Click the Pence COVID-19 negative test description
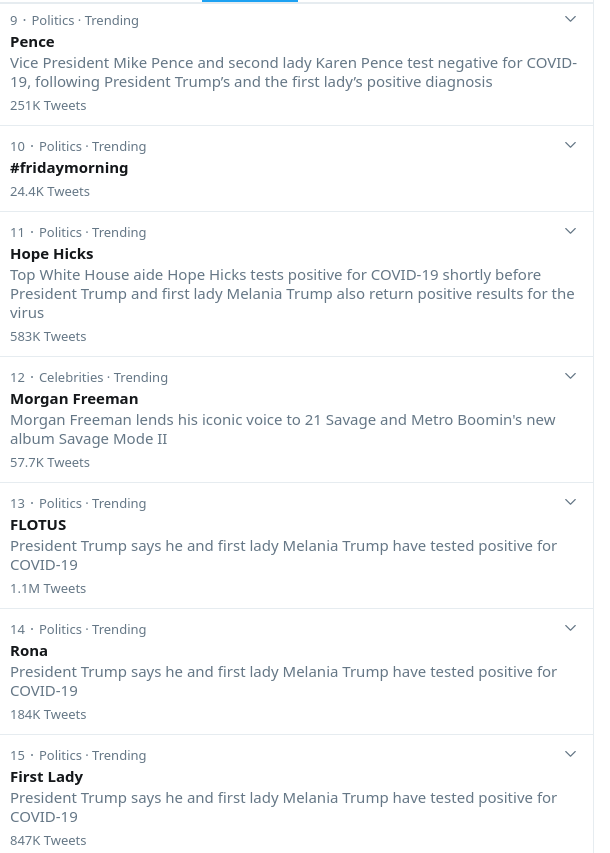The width and height of the screenshot is (610, 853). (293, 72)
